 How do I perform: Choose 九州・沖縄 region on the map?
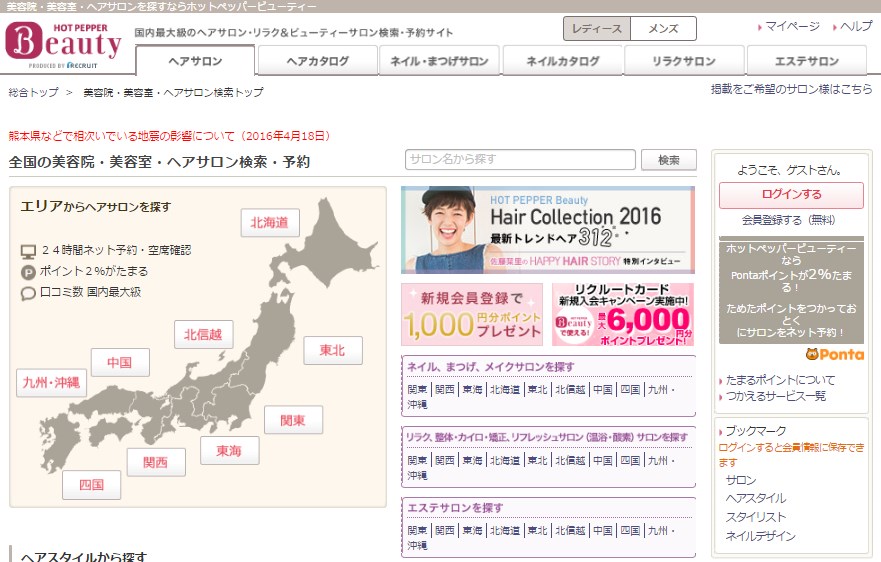pyautogui.click(x=52, y=382)
